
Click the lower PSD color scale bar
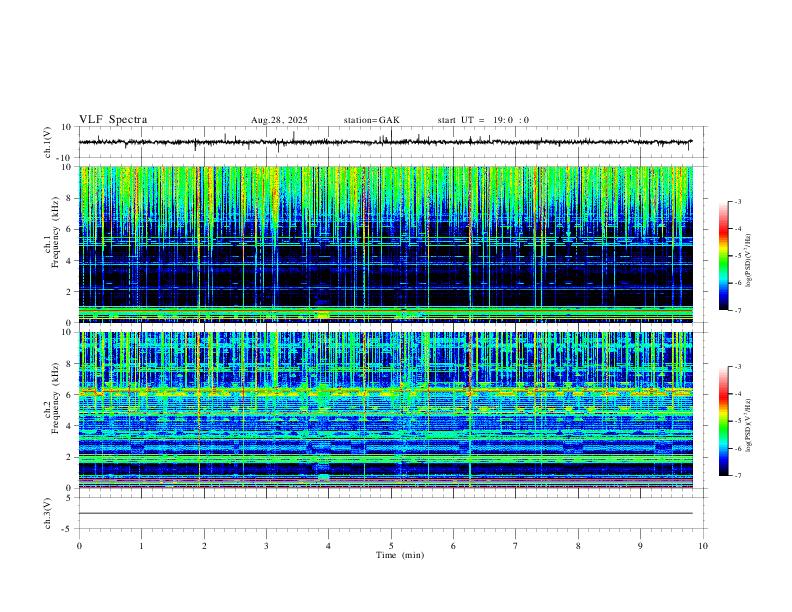[724, 421]
